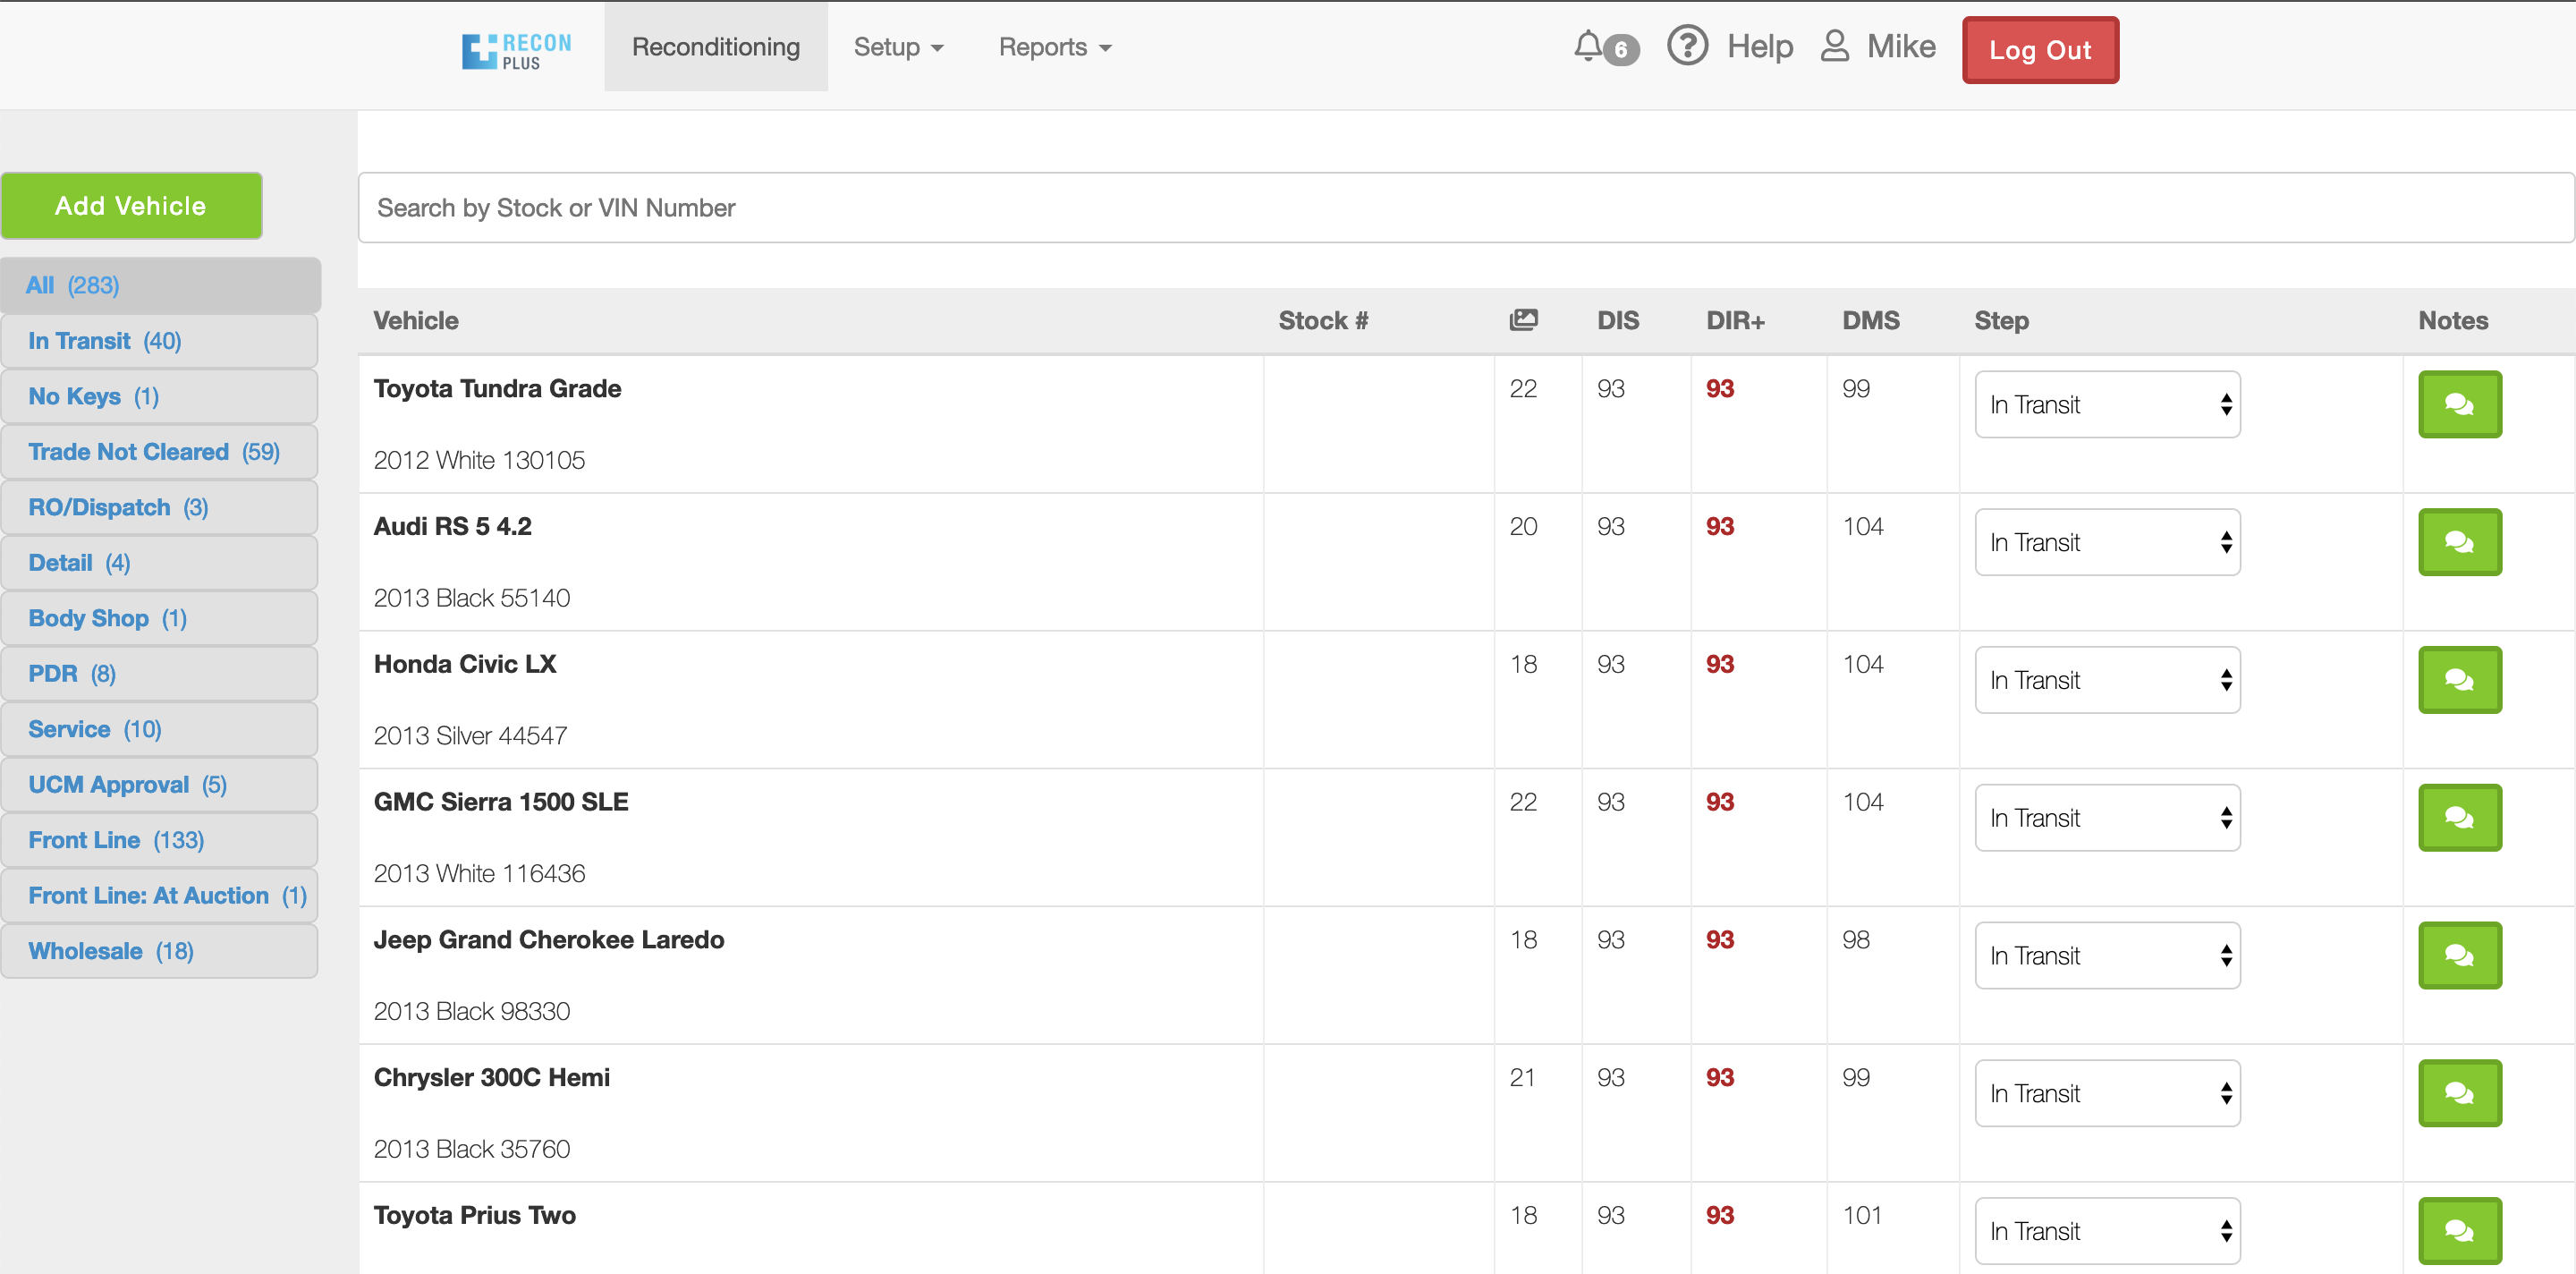Viewport: 2576px width, 1274px height.
Task: Open notes for Audi RS 5 4.2
Action: 2459,542
